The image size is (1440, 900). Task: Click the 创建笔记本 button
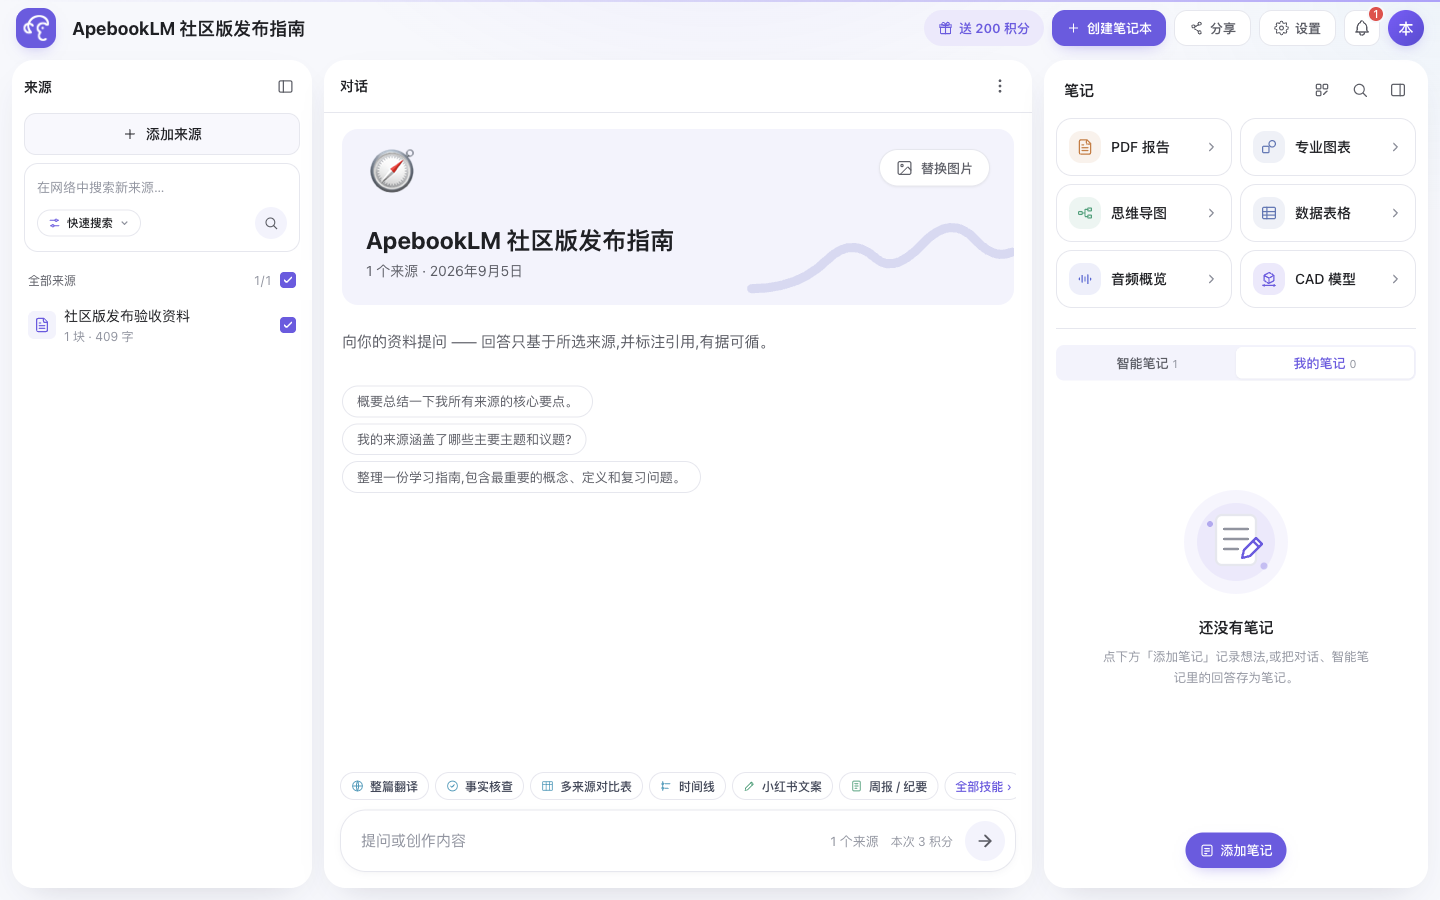[x=1109, y=28]
